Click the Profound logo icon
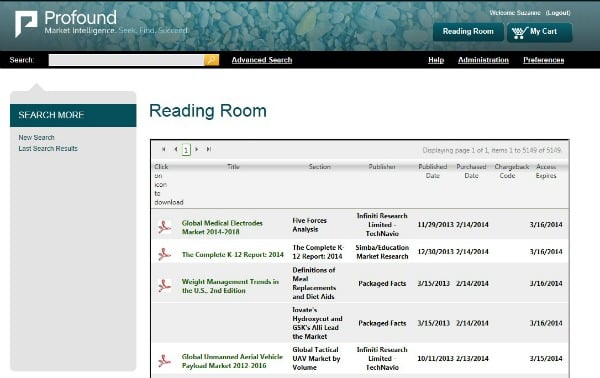This screenshot has width=600, height=378. 26,24
